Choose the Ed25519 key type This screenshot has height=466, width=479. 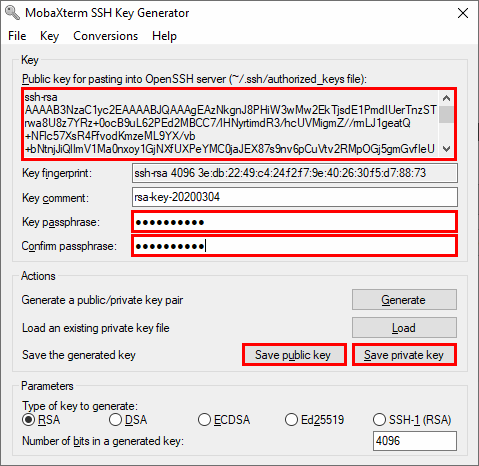point(314,420)
